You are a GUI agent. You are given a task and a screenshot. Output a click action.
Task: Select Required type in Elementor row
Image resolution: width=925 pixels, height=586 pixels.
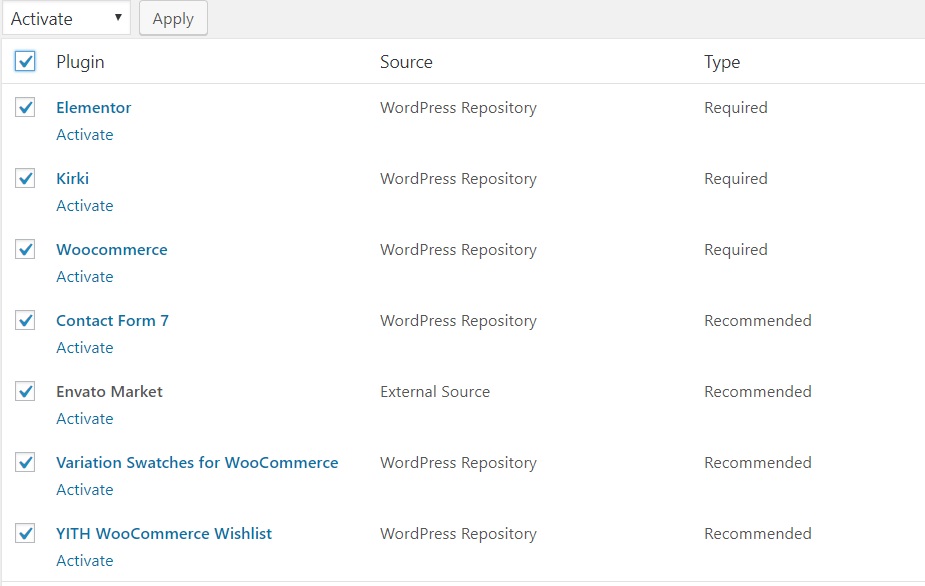pyautogui.click(x=736, y=107)
